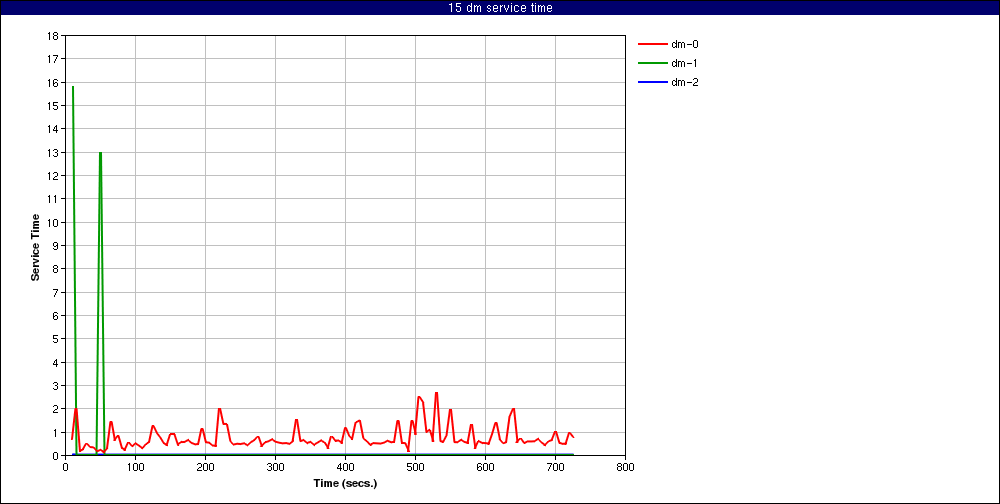Click the red dm-0 peak near 220 seconds
The width and height of the screenshot is (1000, 504).
click(x=219, y=409)
